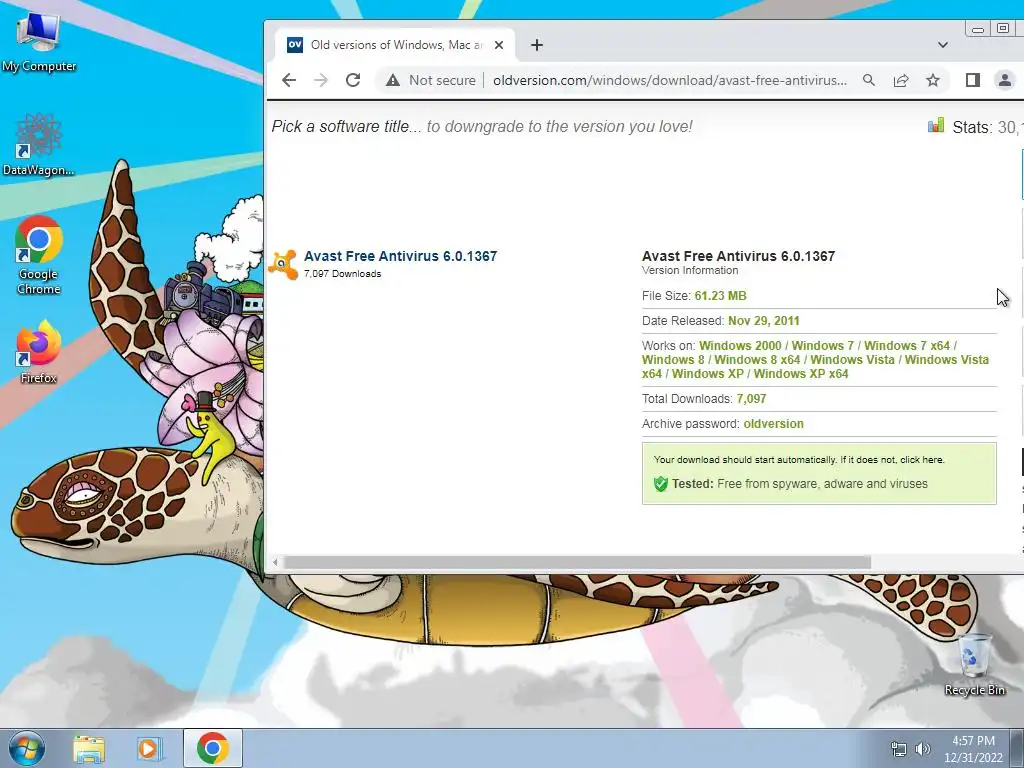Go back in Chrome
1024x768 pixels.
(x=289, y=80)
